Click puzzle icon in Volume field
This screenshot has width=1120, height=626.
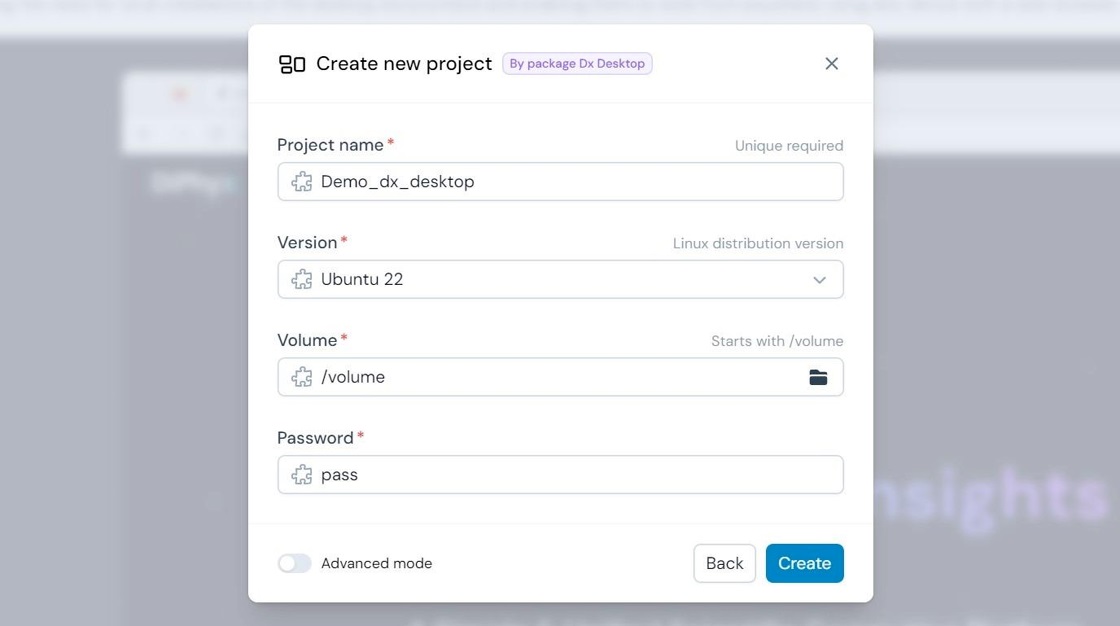click(301, 377)
